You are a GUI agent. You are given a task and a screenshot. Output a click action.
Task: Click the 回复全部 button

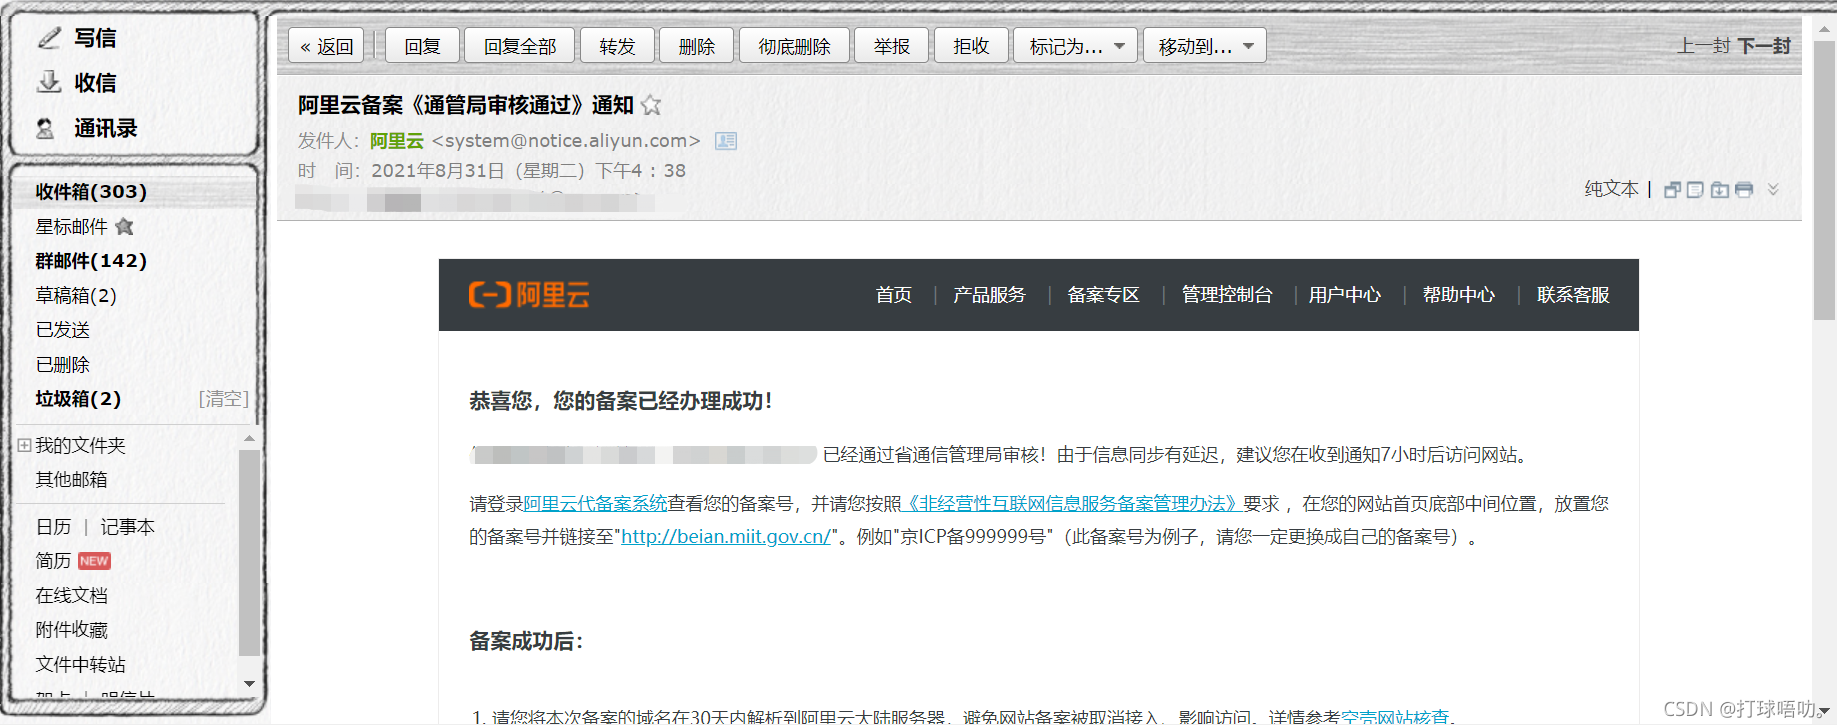coord(519,46)
